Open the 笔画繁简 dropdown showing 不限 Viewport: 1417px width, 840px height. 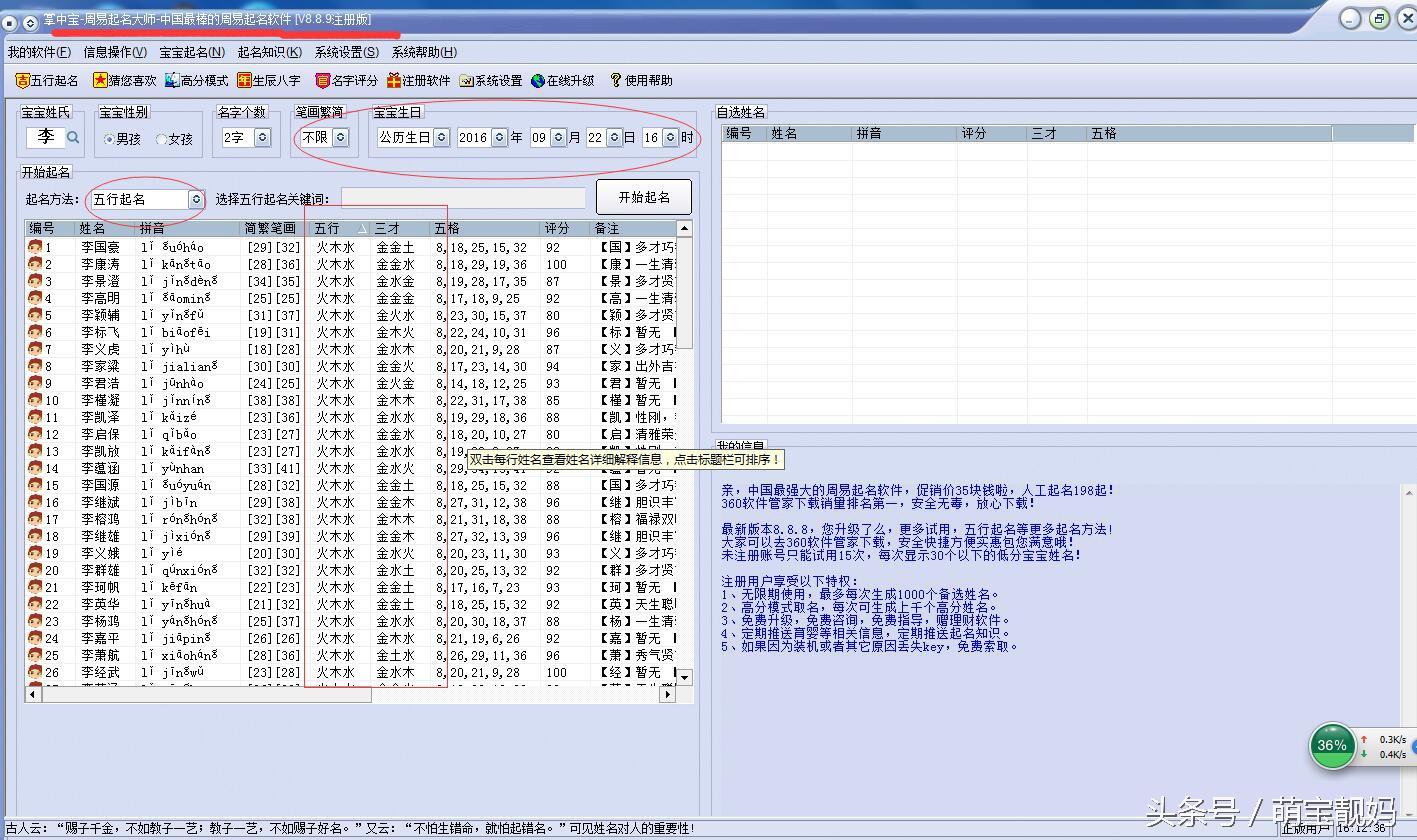tap(340, 138)
